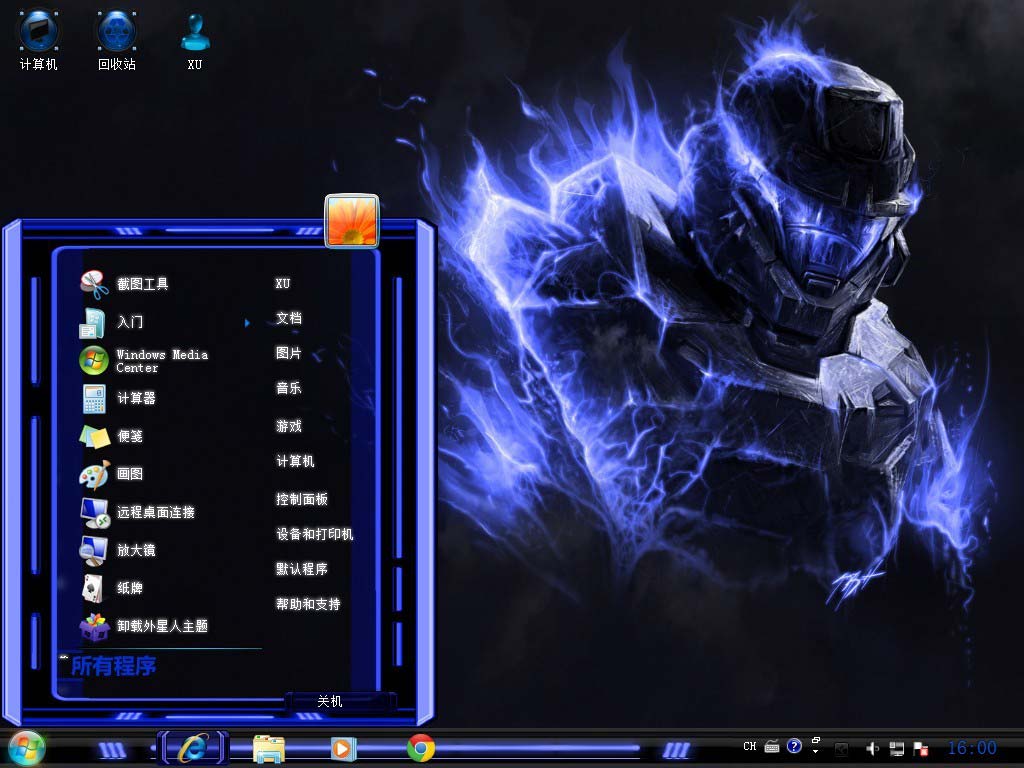Click the blue help question mark icon
This screenshot has height=768, width=1024.
[x=794, y=746]
